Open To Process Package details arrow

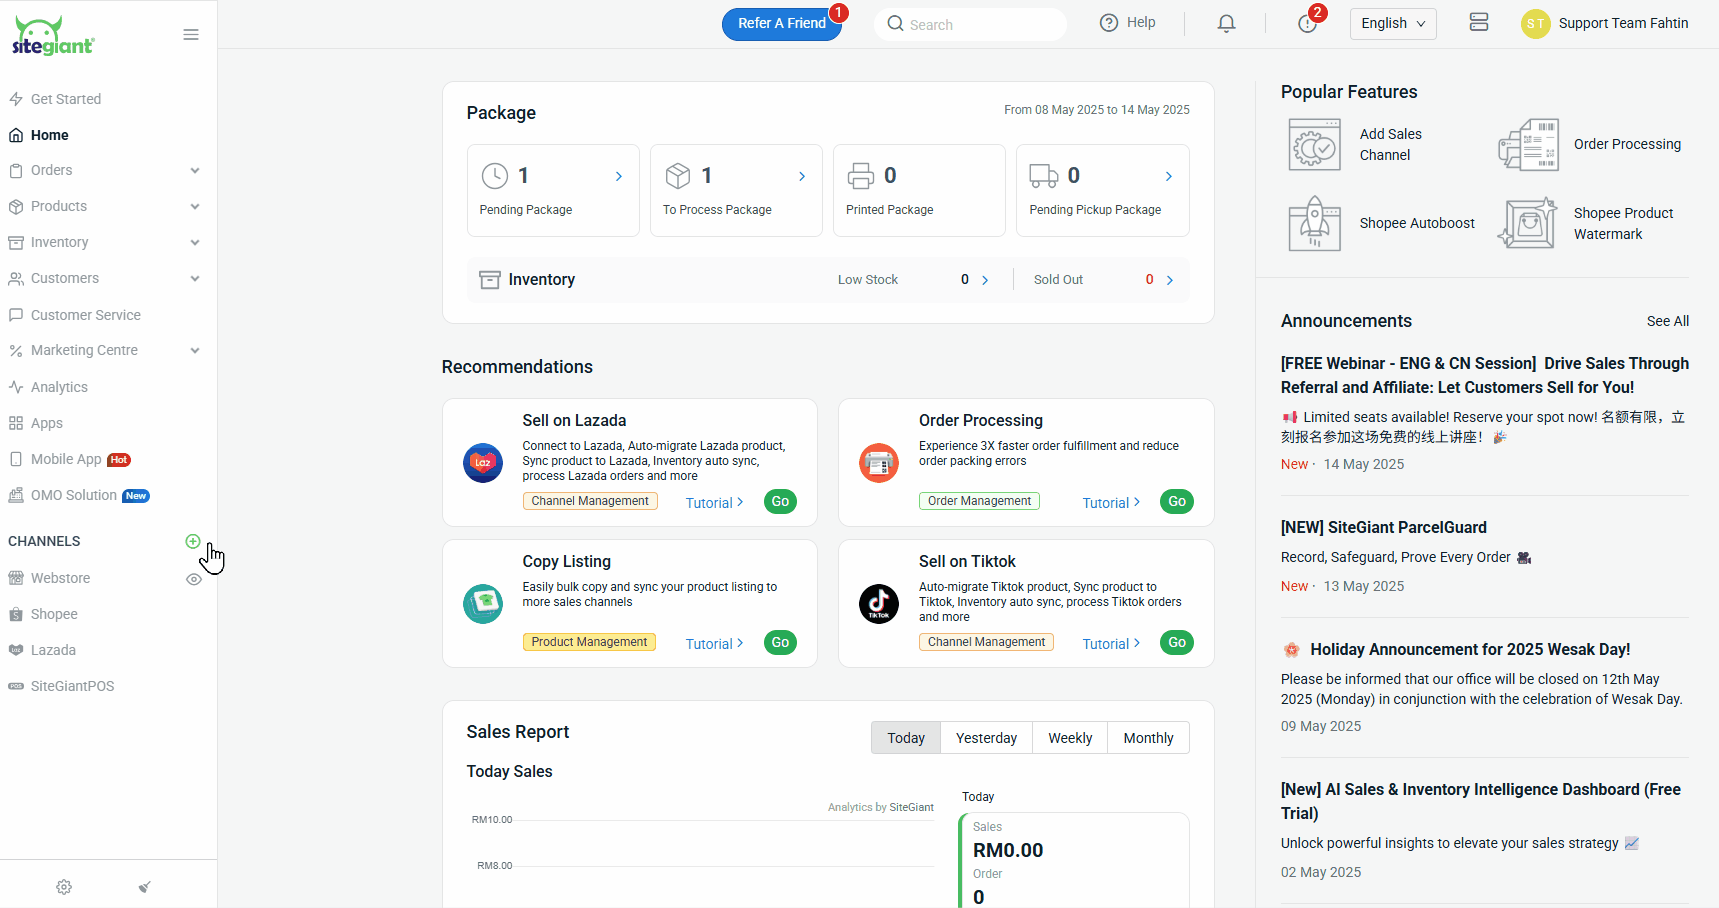coord(802,176)
